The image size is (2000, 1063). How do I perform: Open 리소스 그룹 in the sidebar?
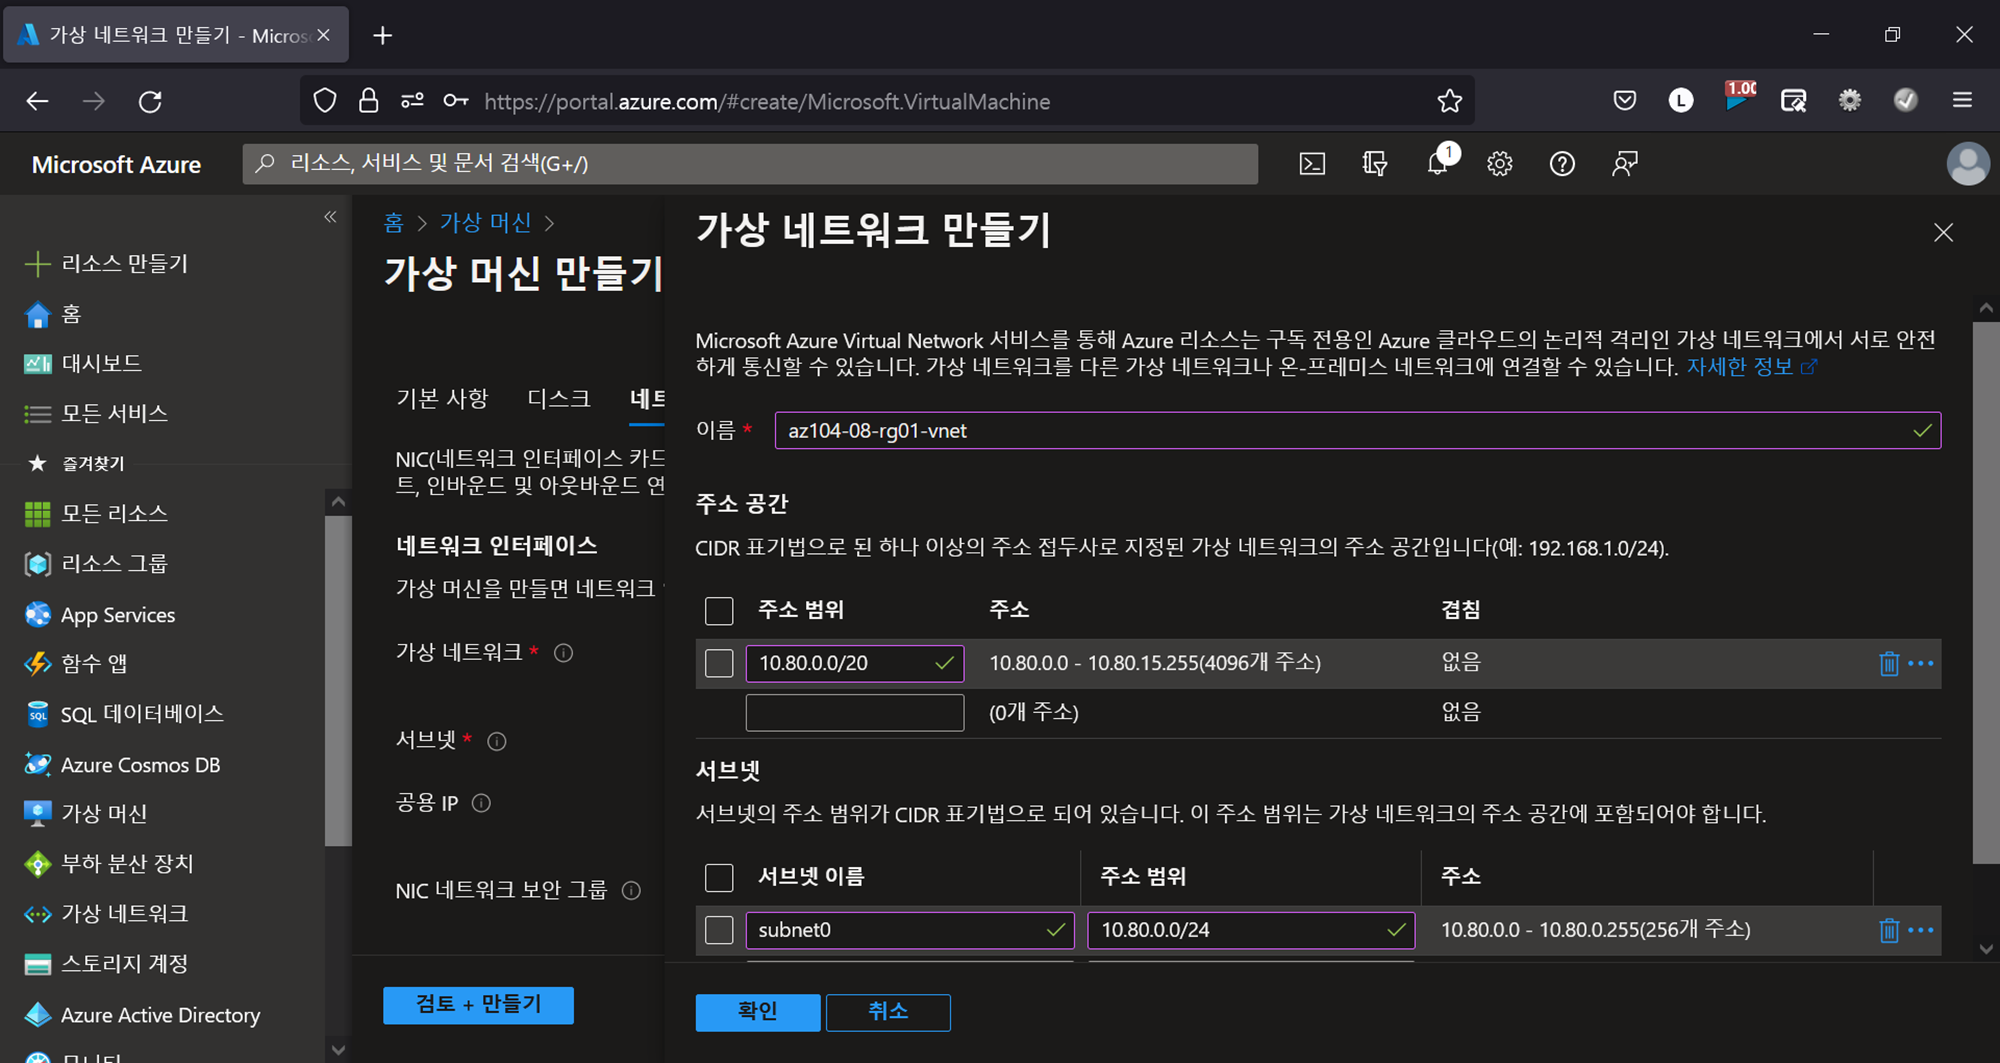[x=95, y=564]
